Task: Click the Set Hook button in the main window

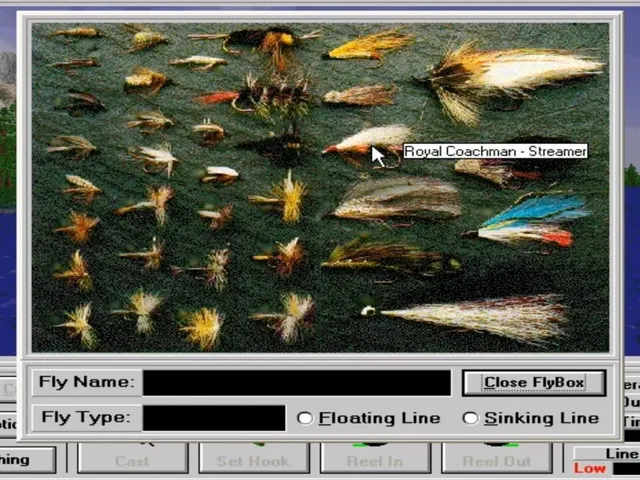Action: (253, 459)
